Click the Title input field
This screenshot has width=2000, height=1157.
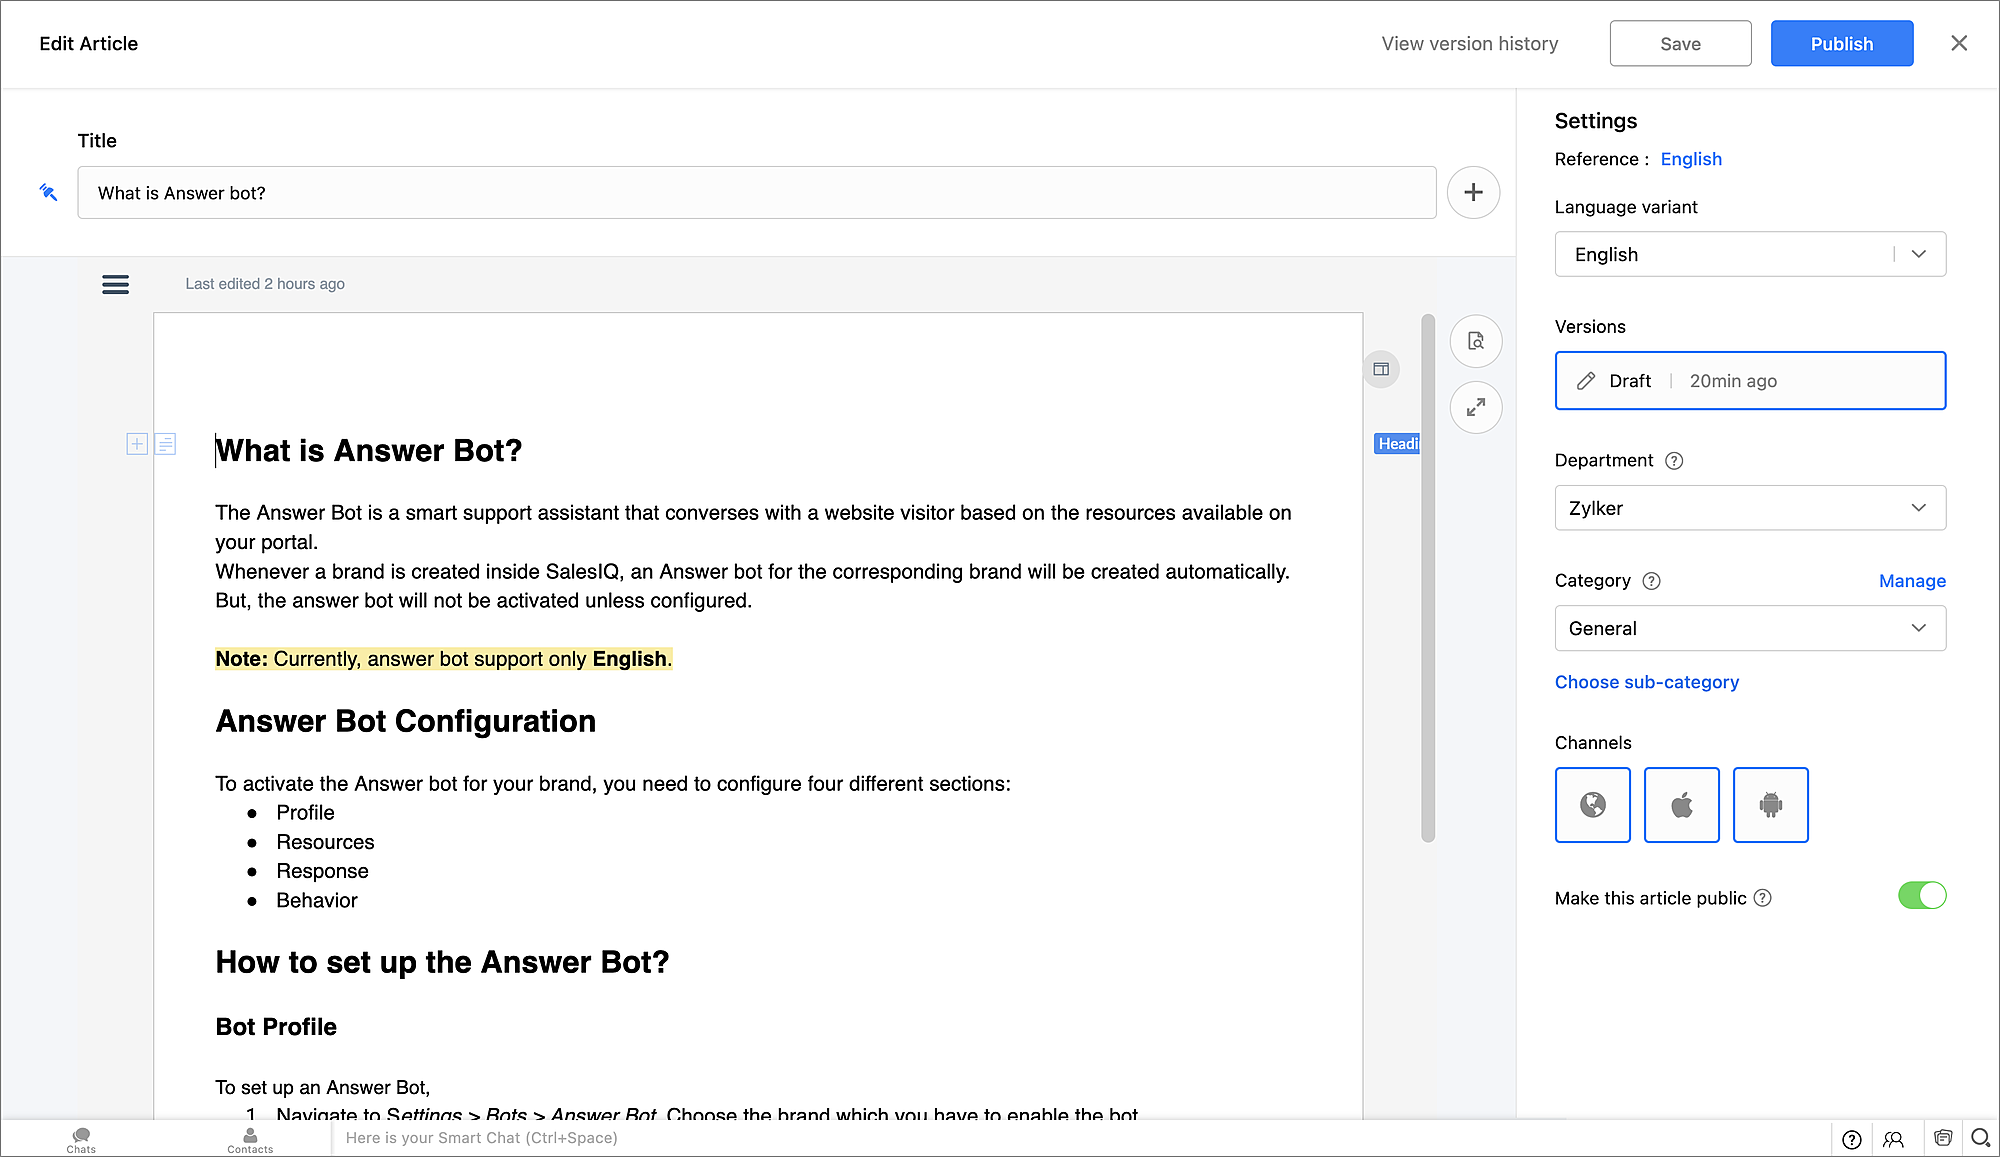point(756,193)
